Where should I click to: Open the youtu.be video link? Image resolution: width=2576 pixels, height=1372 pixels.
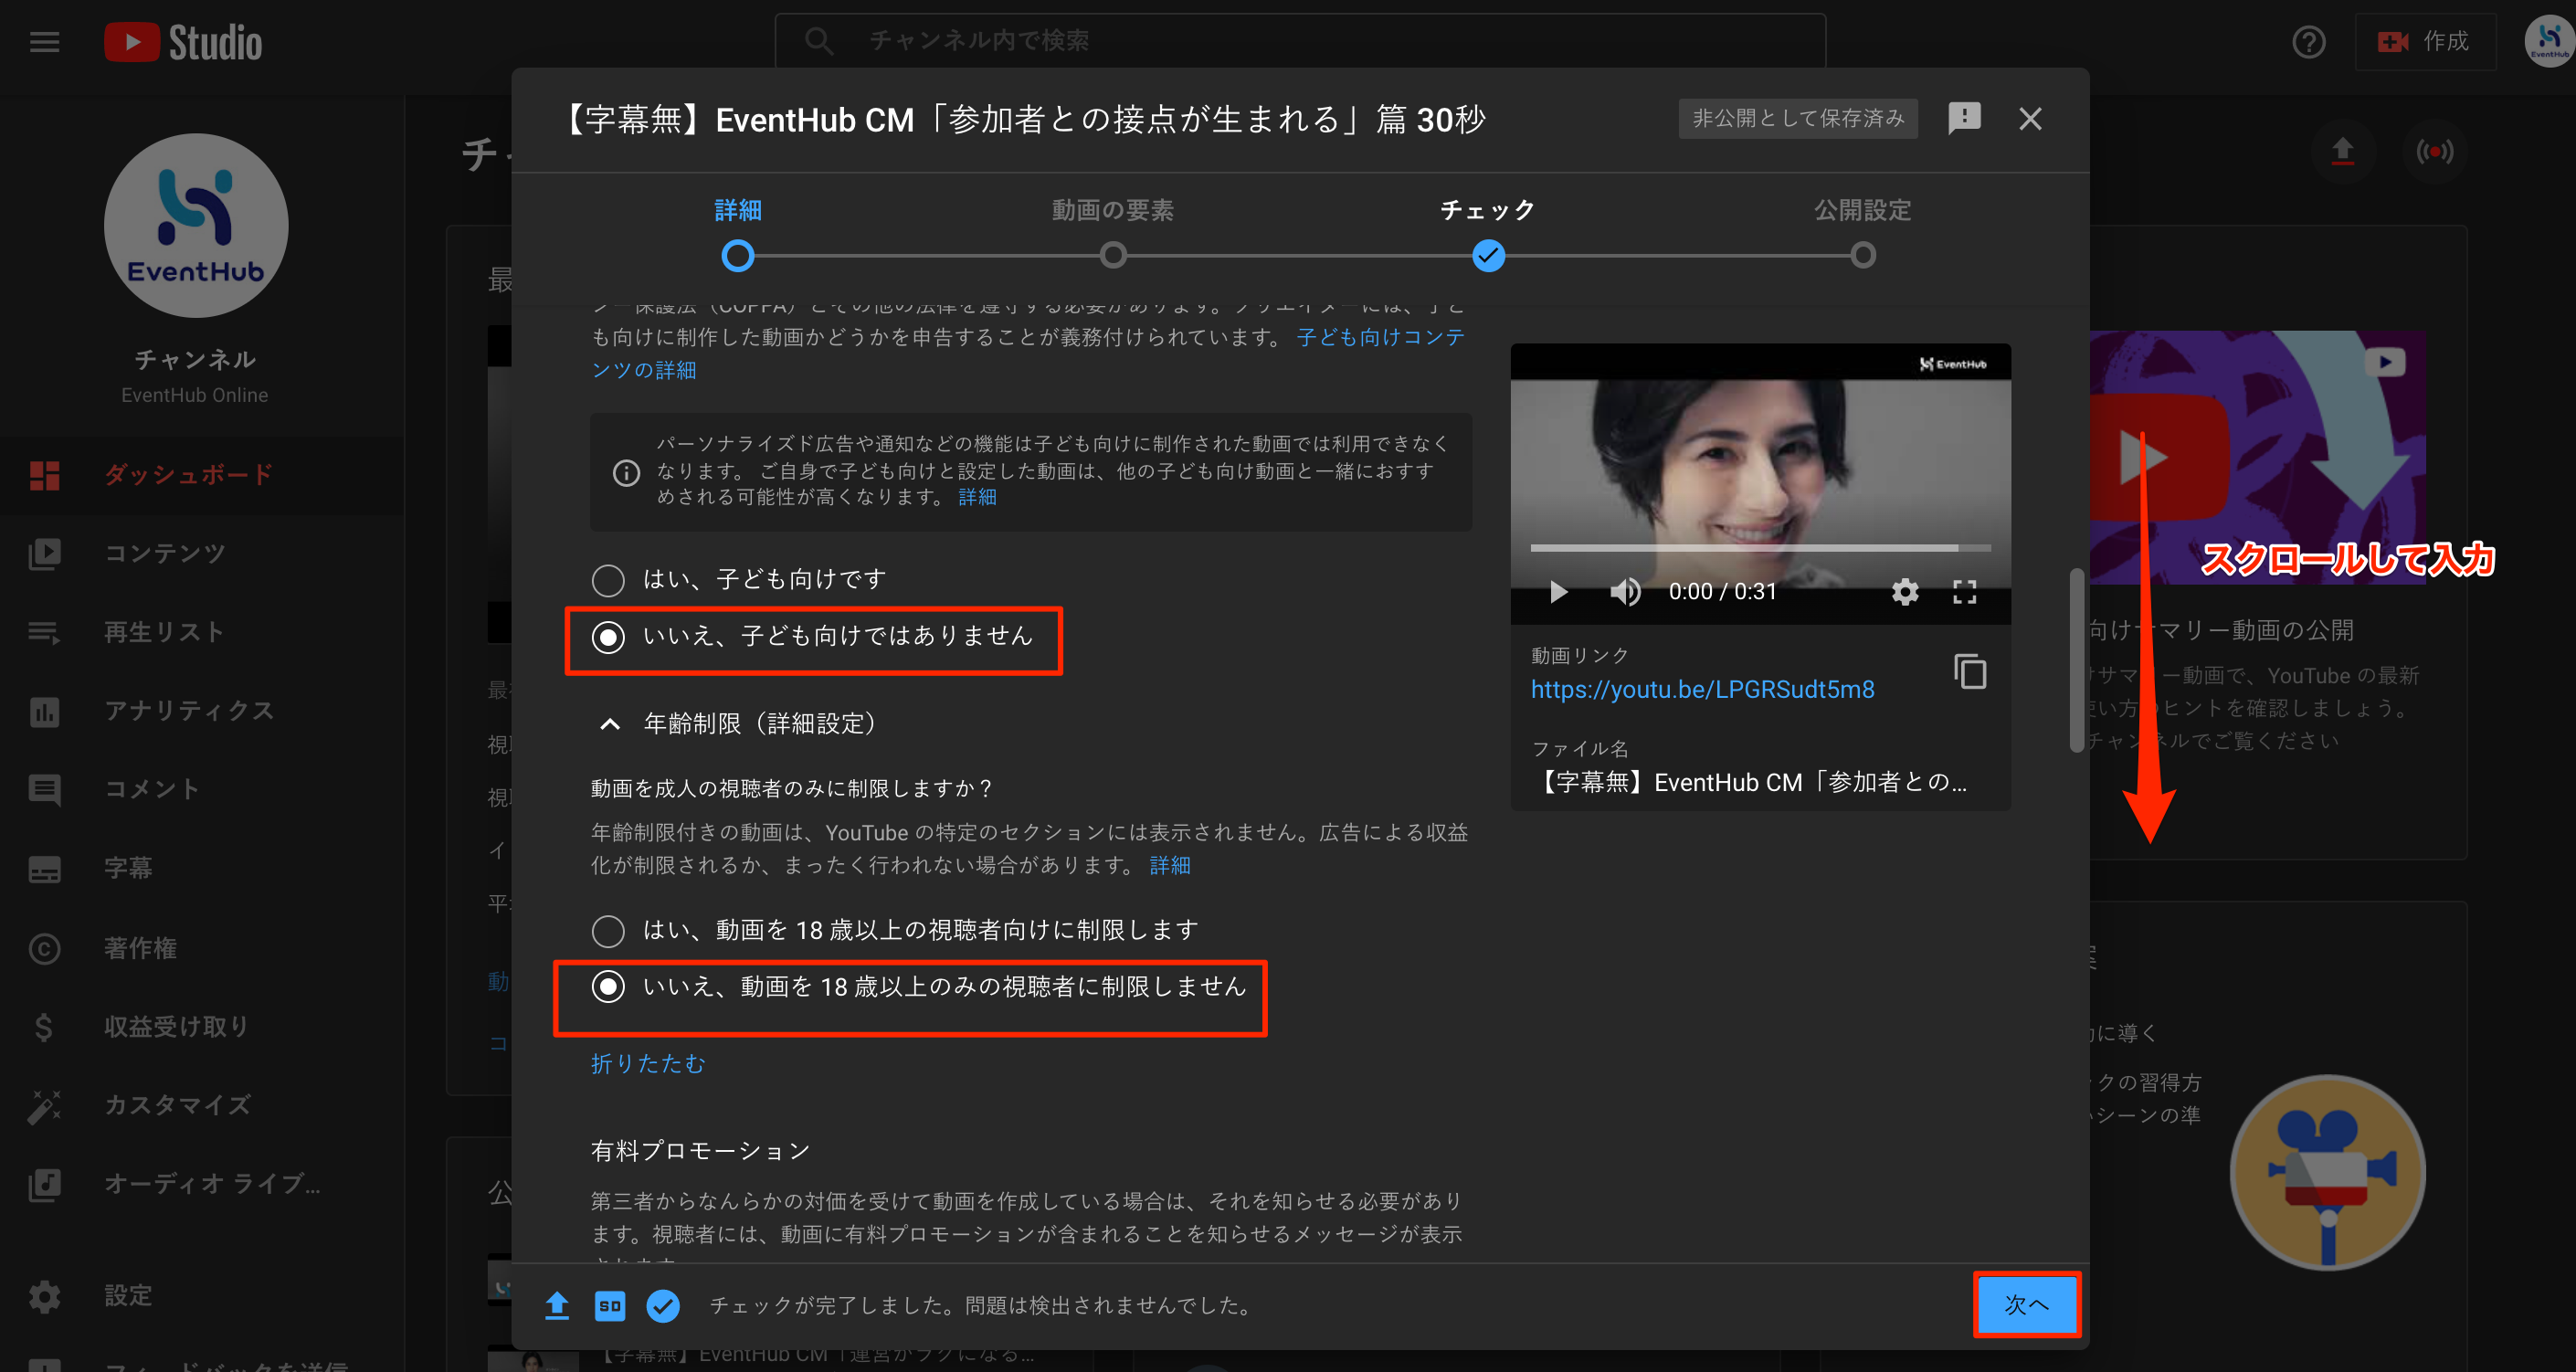[x=1702, y=689]
